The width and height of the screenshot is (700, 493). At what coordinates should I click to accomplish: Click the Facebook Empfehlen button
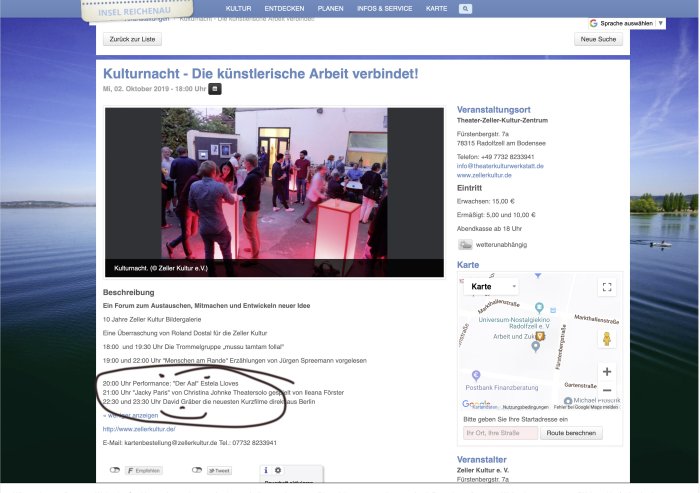[x=143, y=471]
